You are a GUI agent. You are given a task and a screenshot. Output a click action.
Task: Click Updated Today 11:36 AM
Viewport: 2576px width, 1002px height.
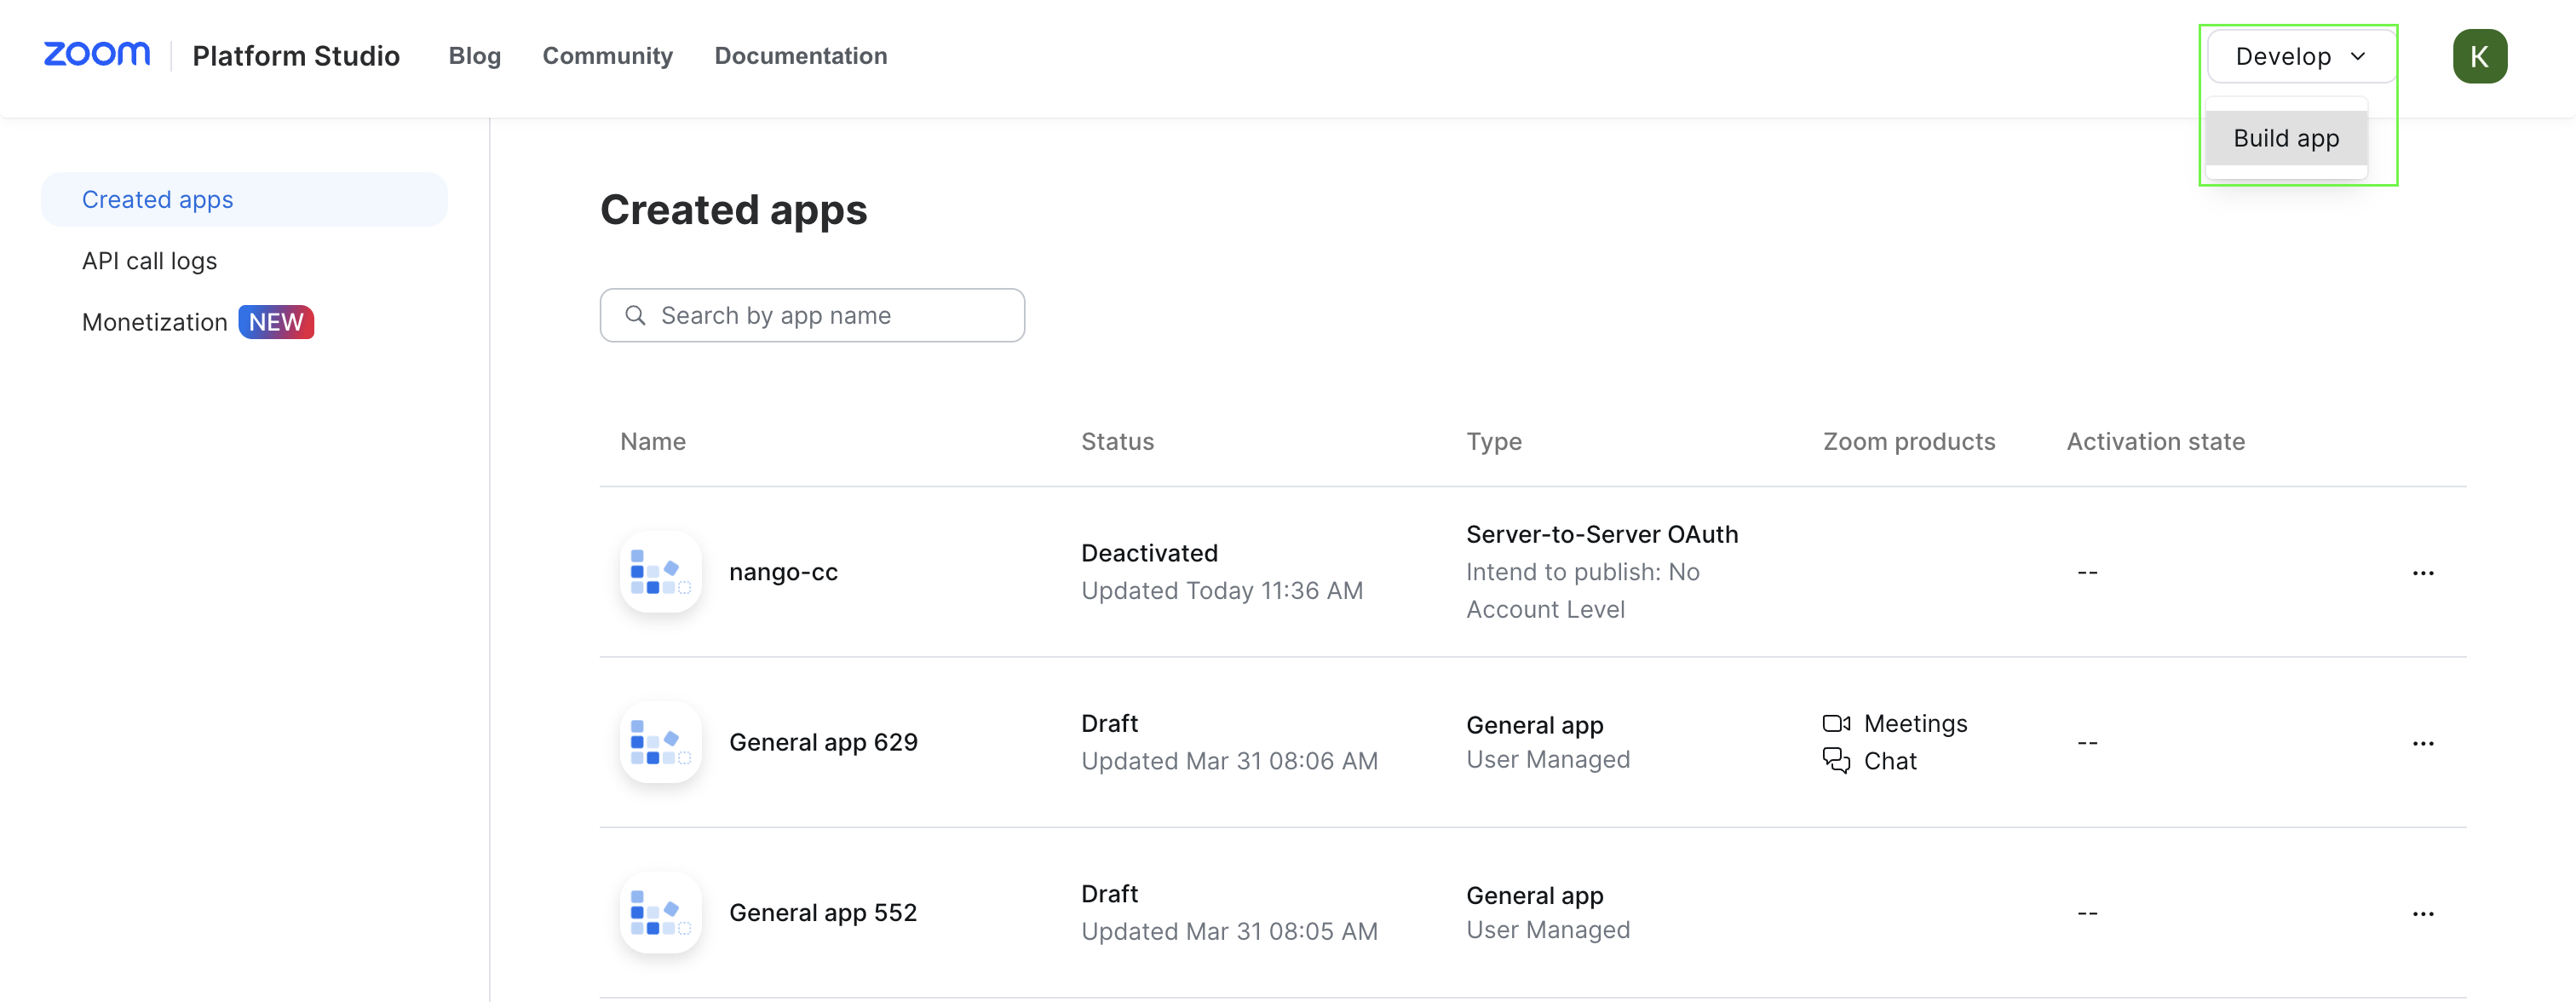(1222, 591)
